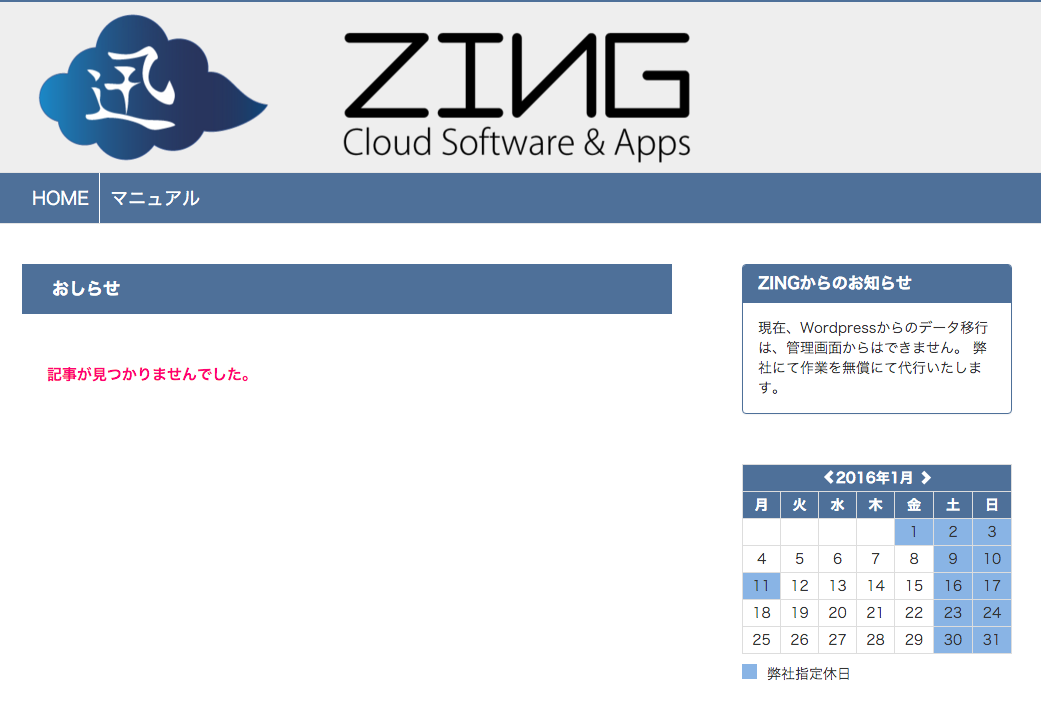Image resolution: width=1041 pixels, height=715 pixels.
Task: Click the ZING Cloud Software & Apps title
Action: (517, 96)
